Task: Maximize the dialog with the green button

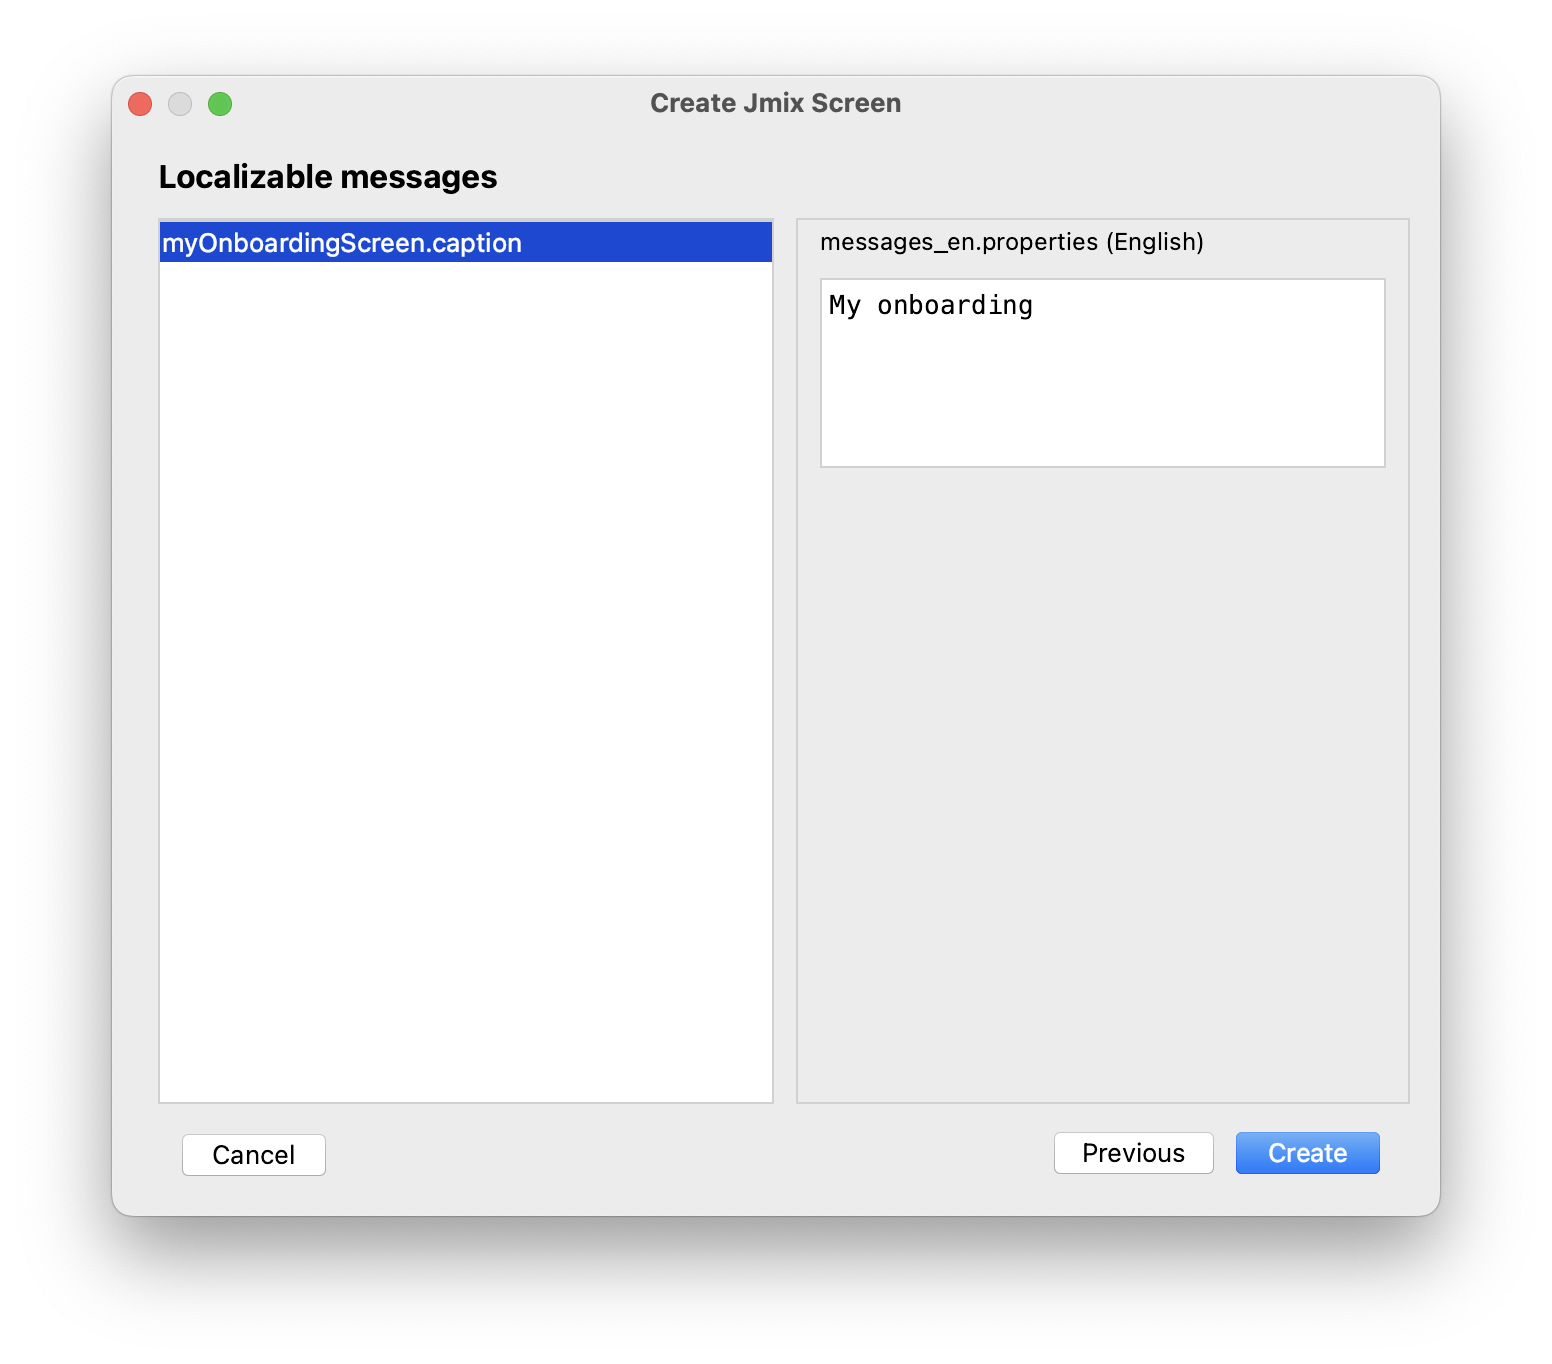Action: pos(220,104)
